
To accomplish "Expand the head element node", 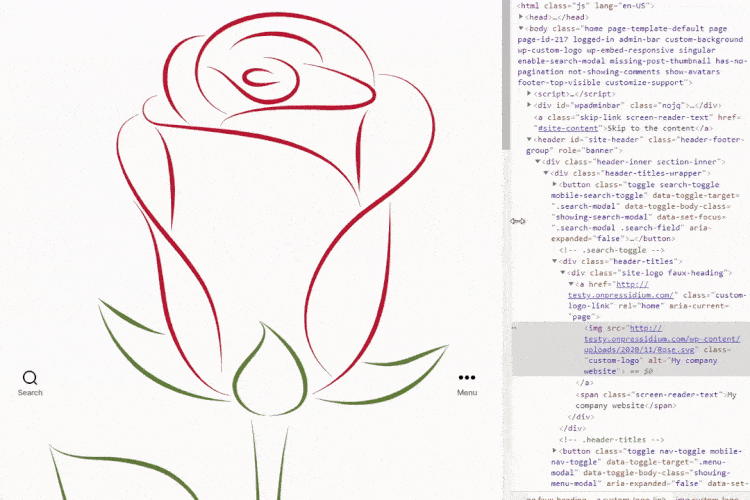I will [521, 17].
